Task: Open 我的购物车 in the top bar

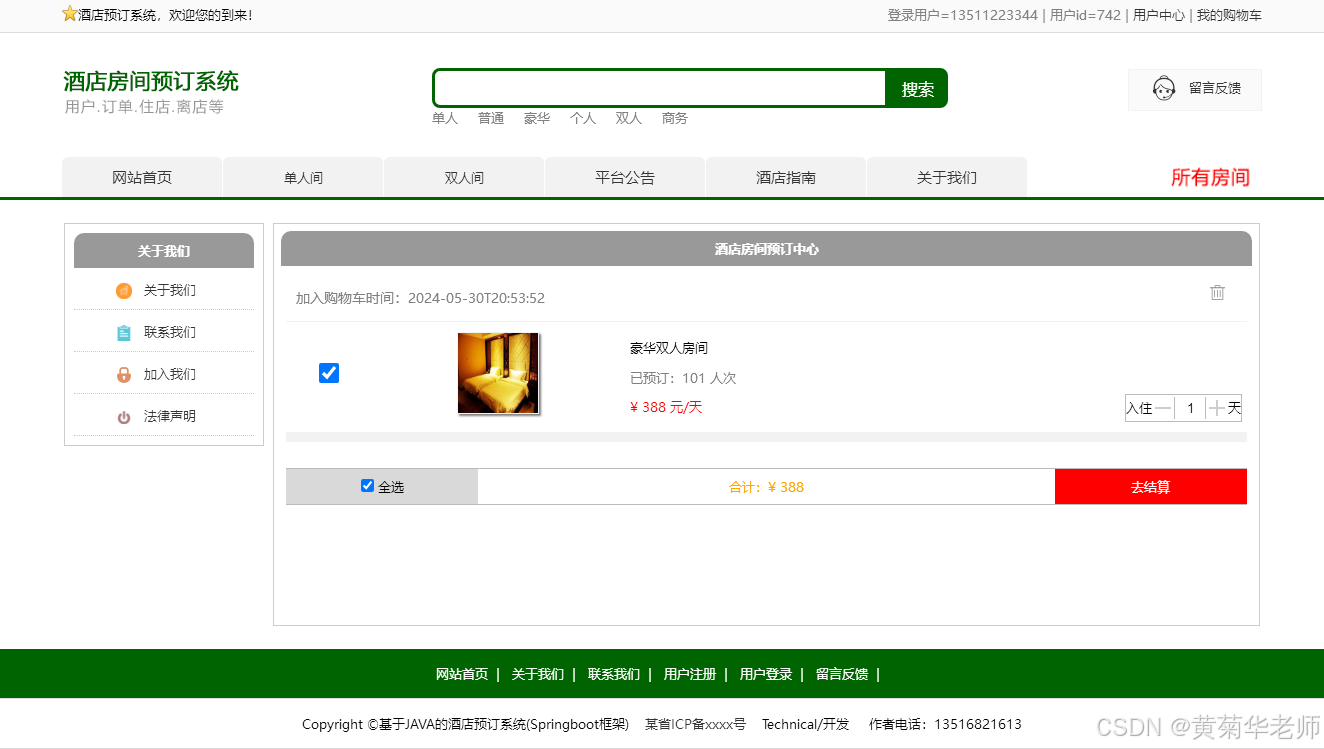Action: point(1228,15)
